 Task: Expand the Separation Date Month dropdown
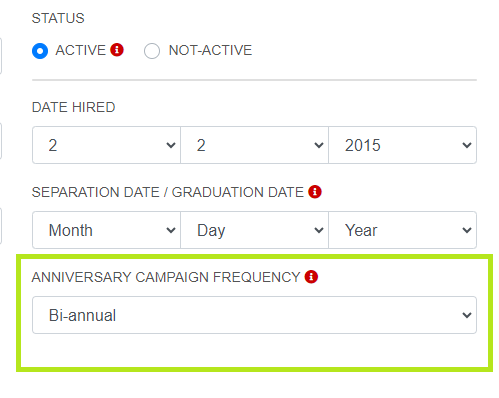tap(106, 230)
